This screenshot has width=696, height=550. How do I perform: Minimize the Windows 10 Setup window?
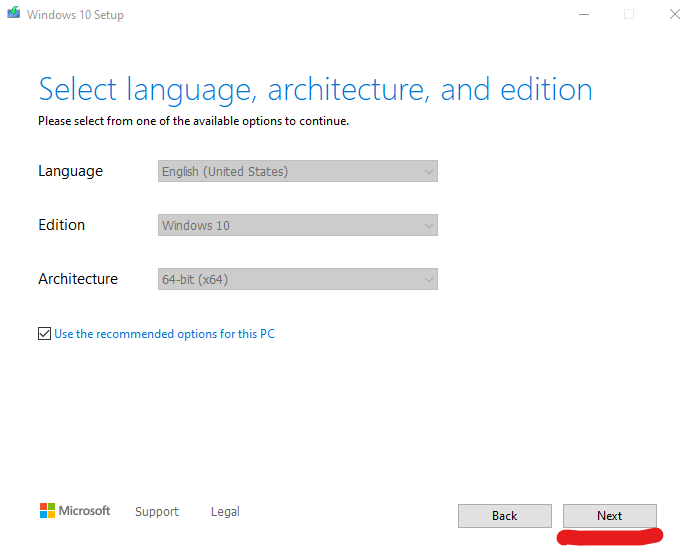(x=584, y=15)
